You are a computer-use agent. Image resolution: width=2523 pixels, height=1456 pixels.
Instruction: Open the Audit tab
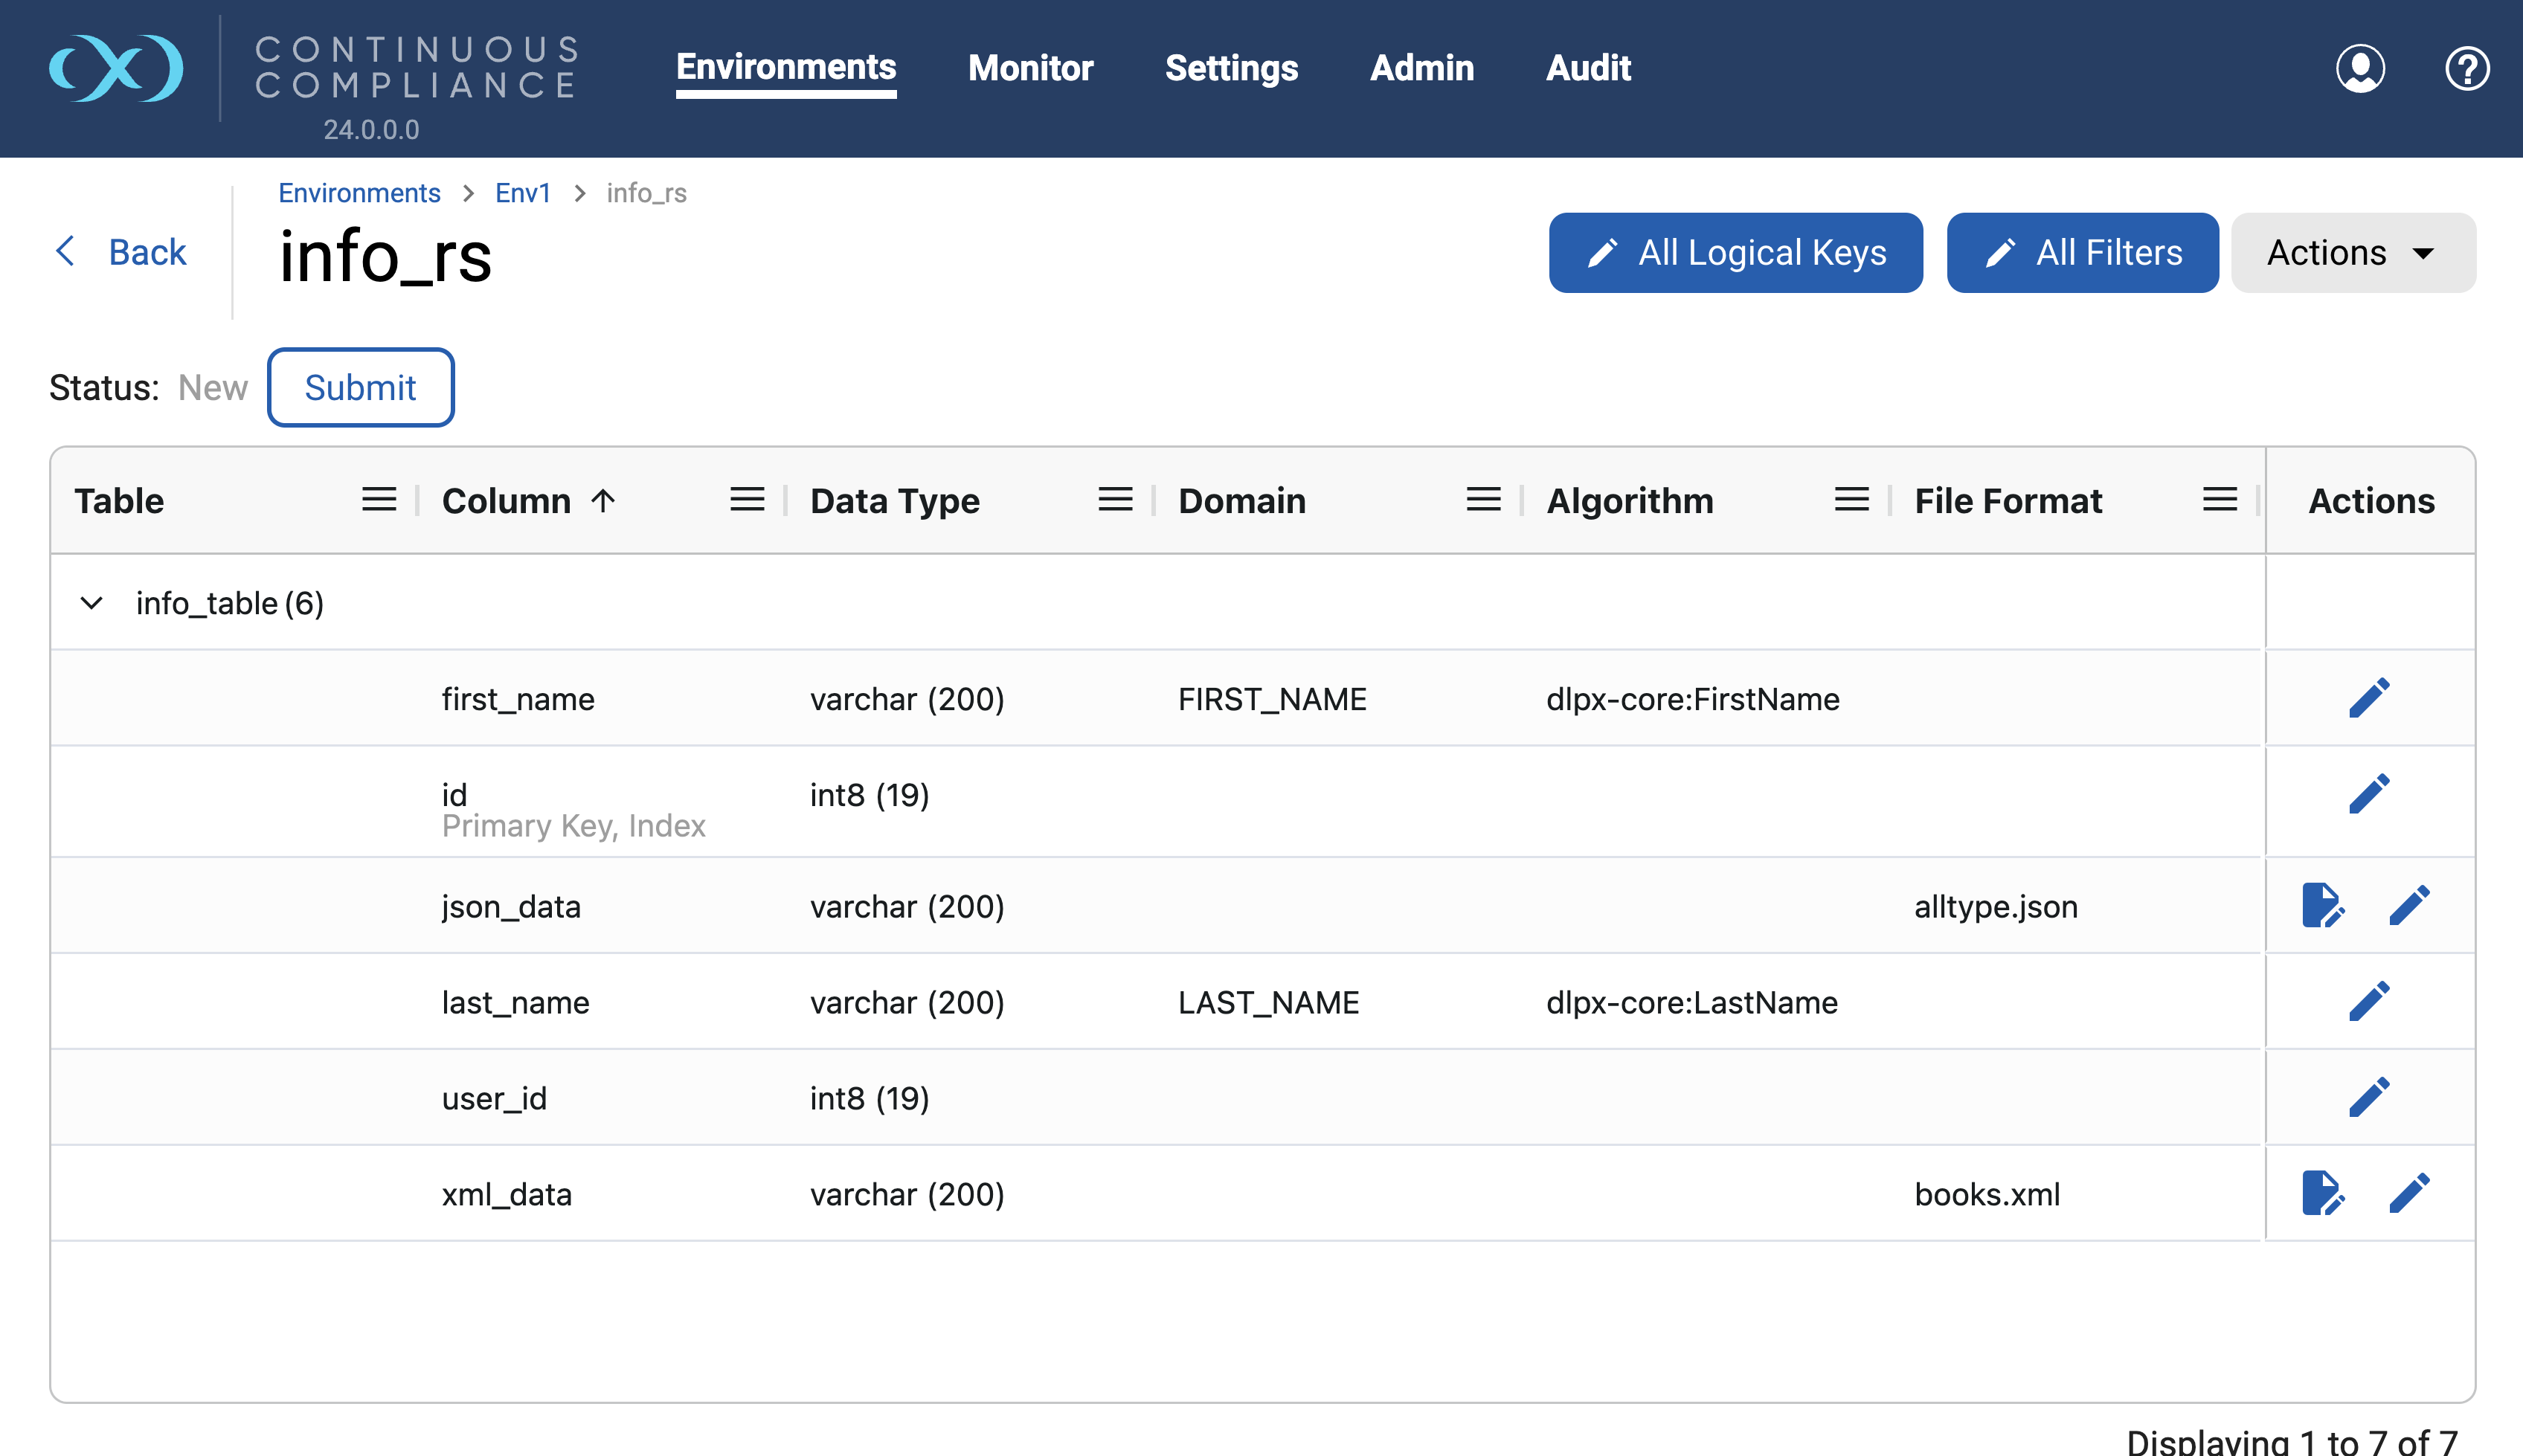pyautogui.click(x=1587, y=68)
